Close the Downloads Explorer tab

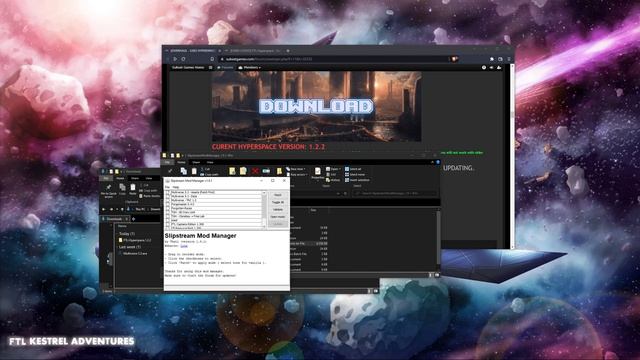tap(127, 219)
